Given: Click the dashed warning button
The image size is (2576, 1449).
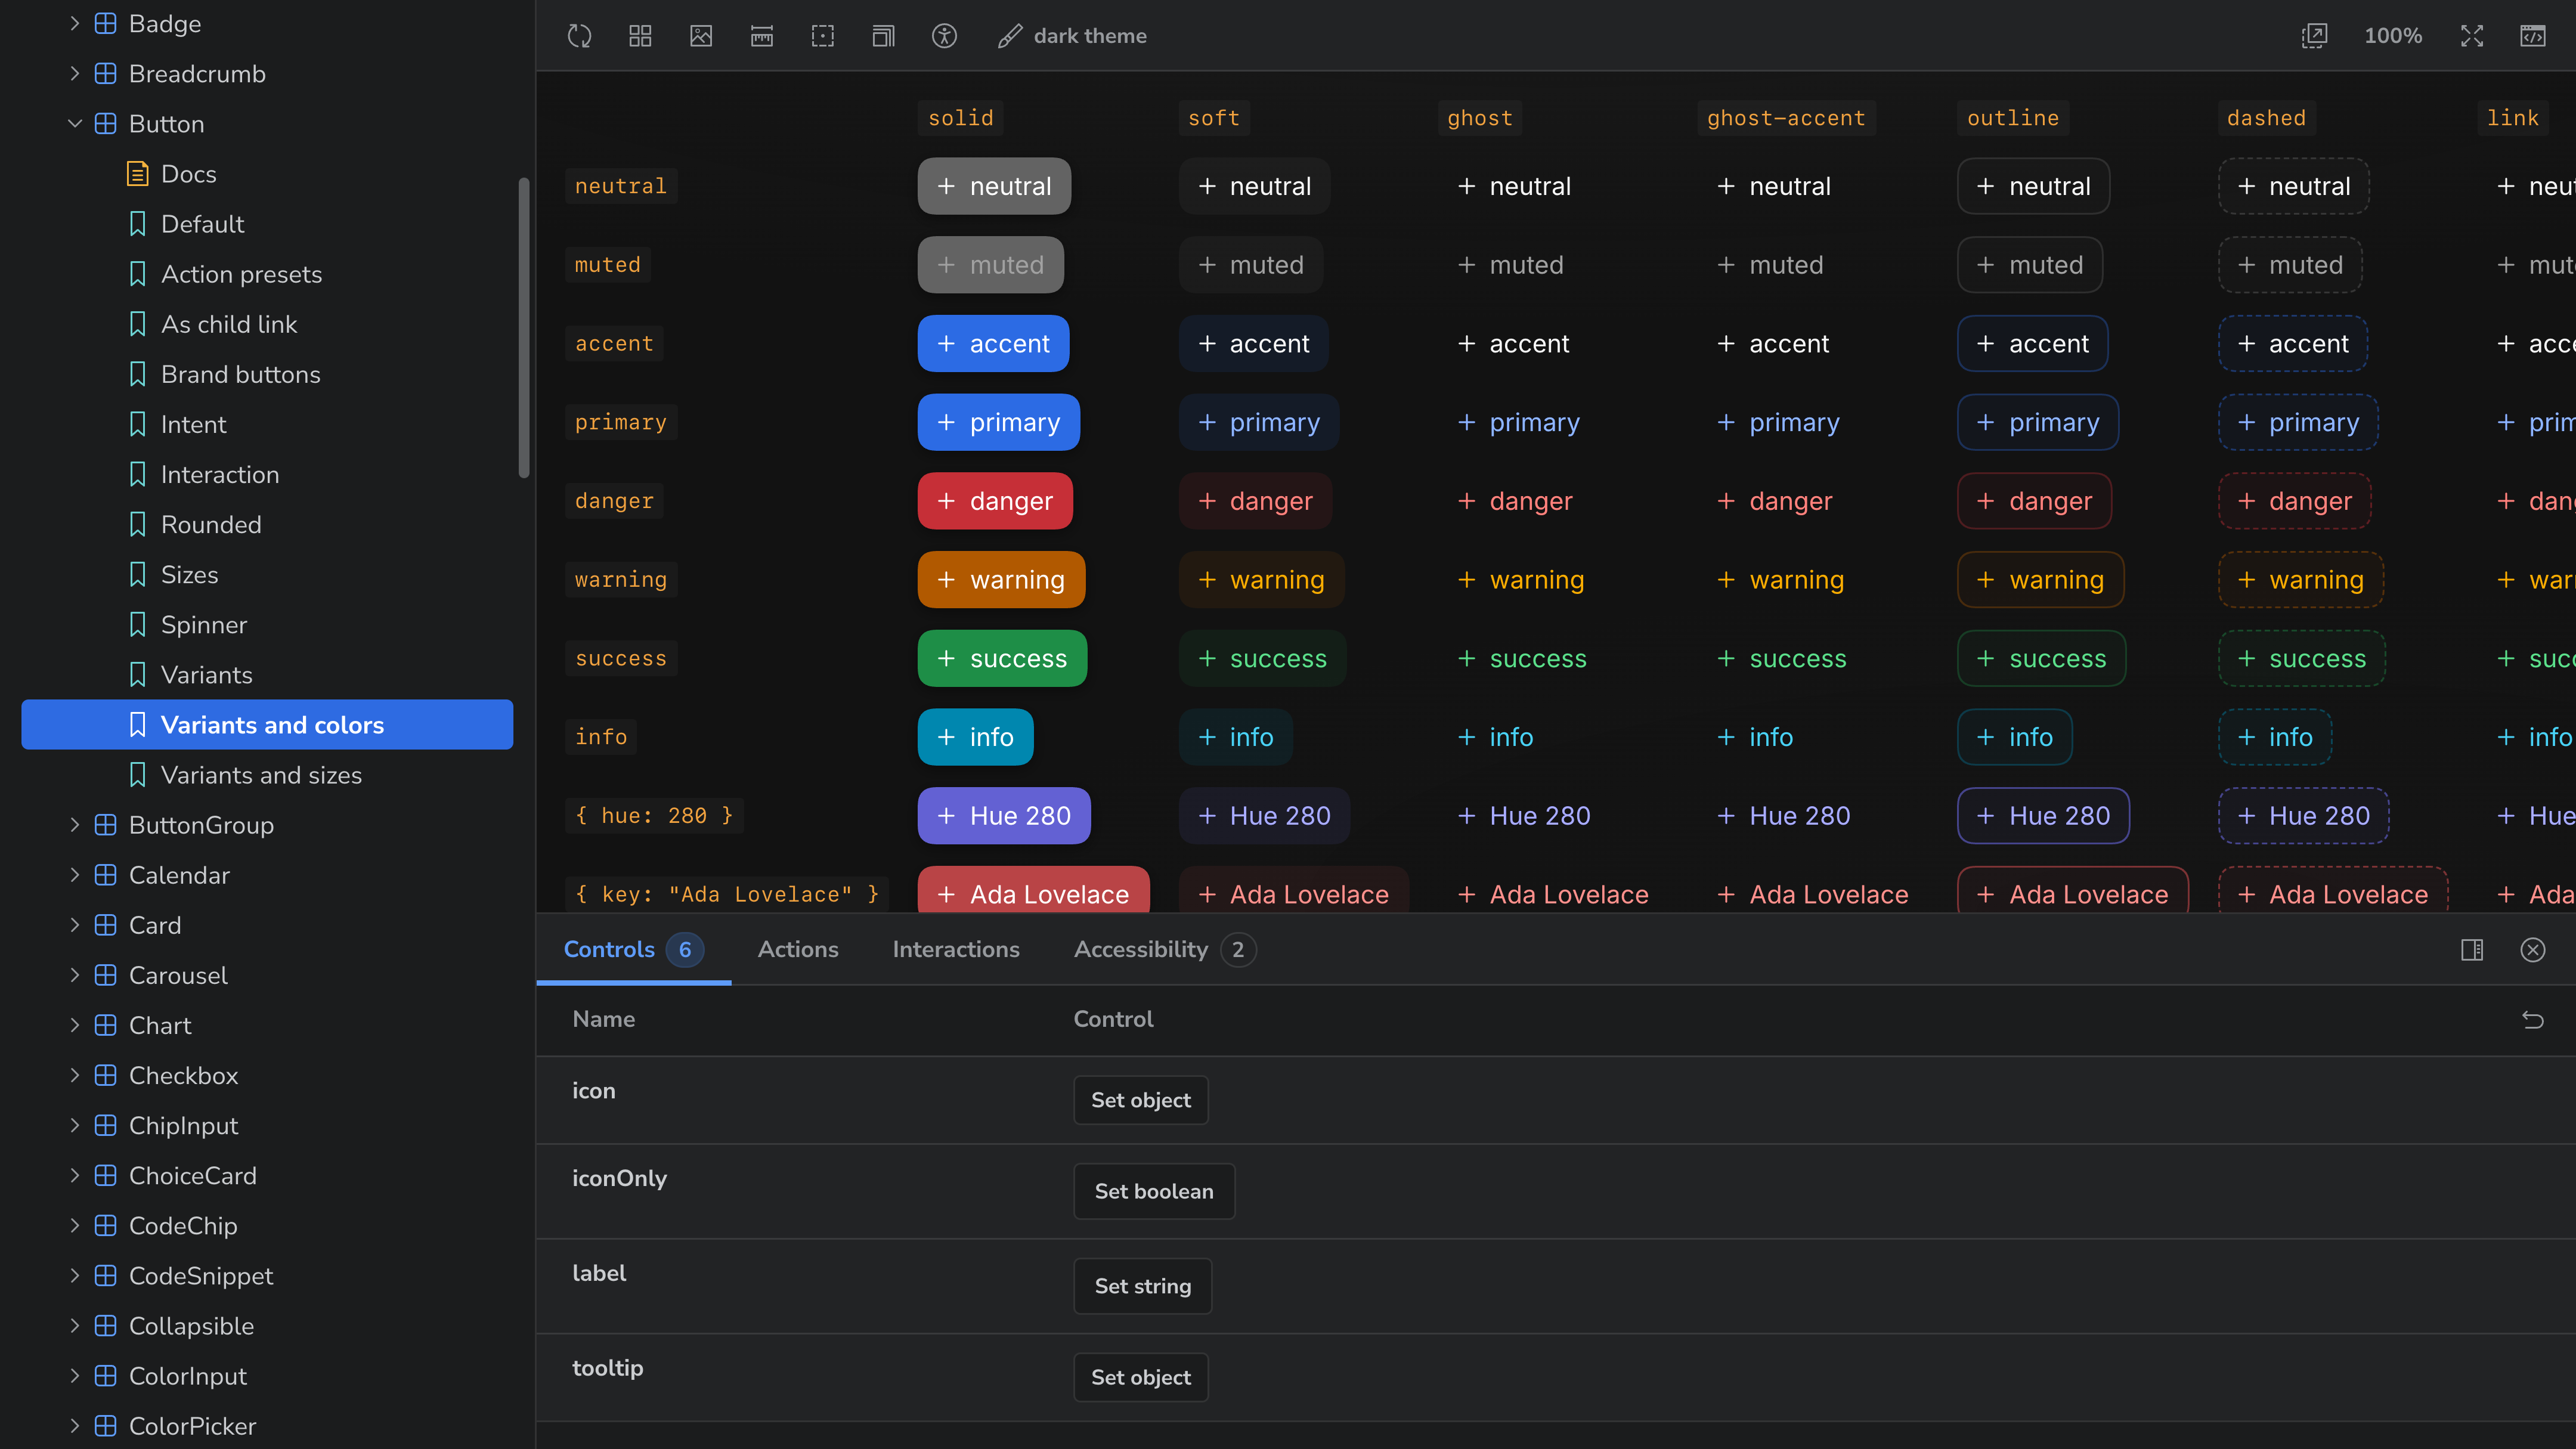Looking at the screenshot, I should pos(2301,580).
